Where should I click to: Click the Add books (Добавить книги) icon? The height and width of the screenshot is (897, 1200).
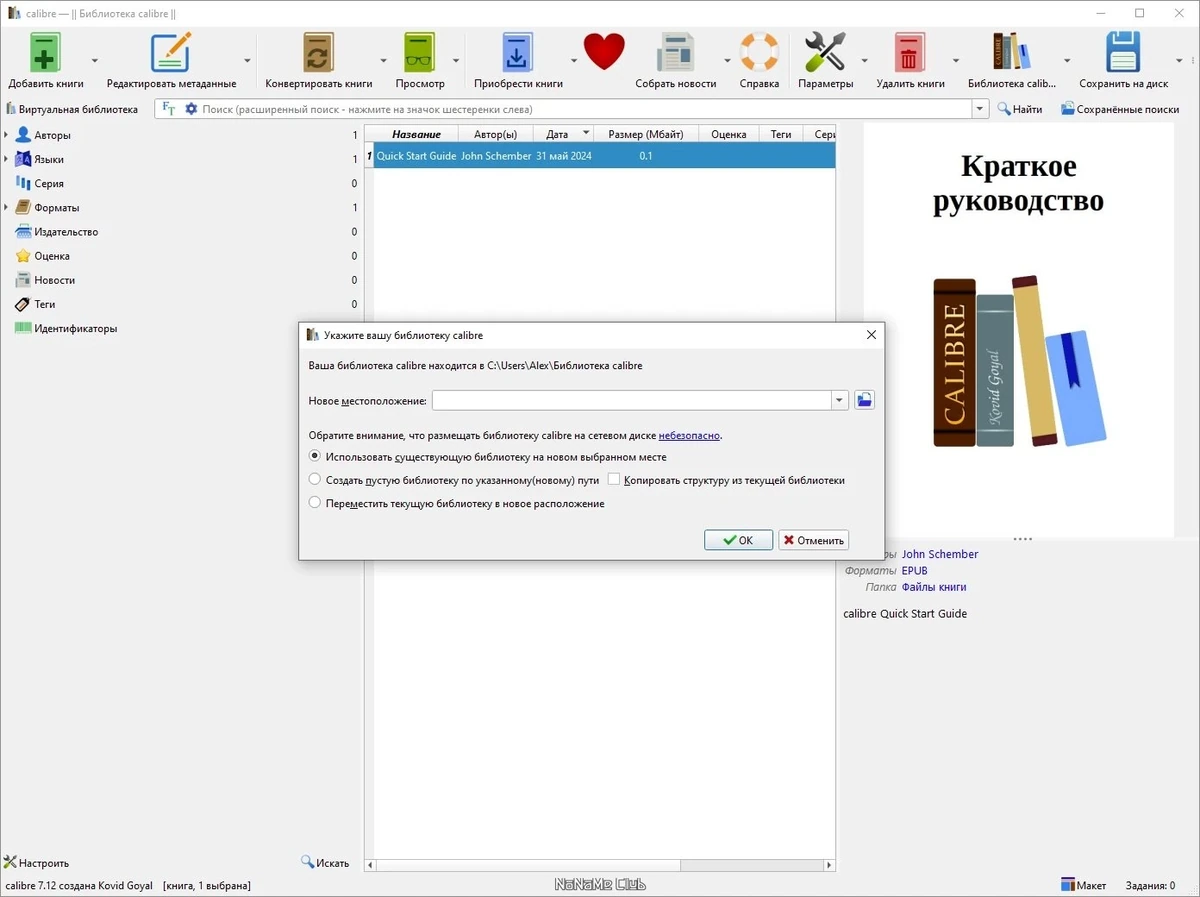pos(45,52)
